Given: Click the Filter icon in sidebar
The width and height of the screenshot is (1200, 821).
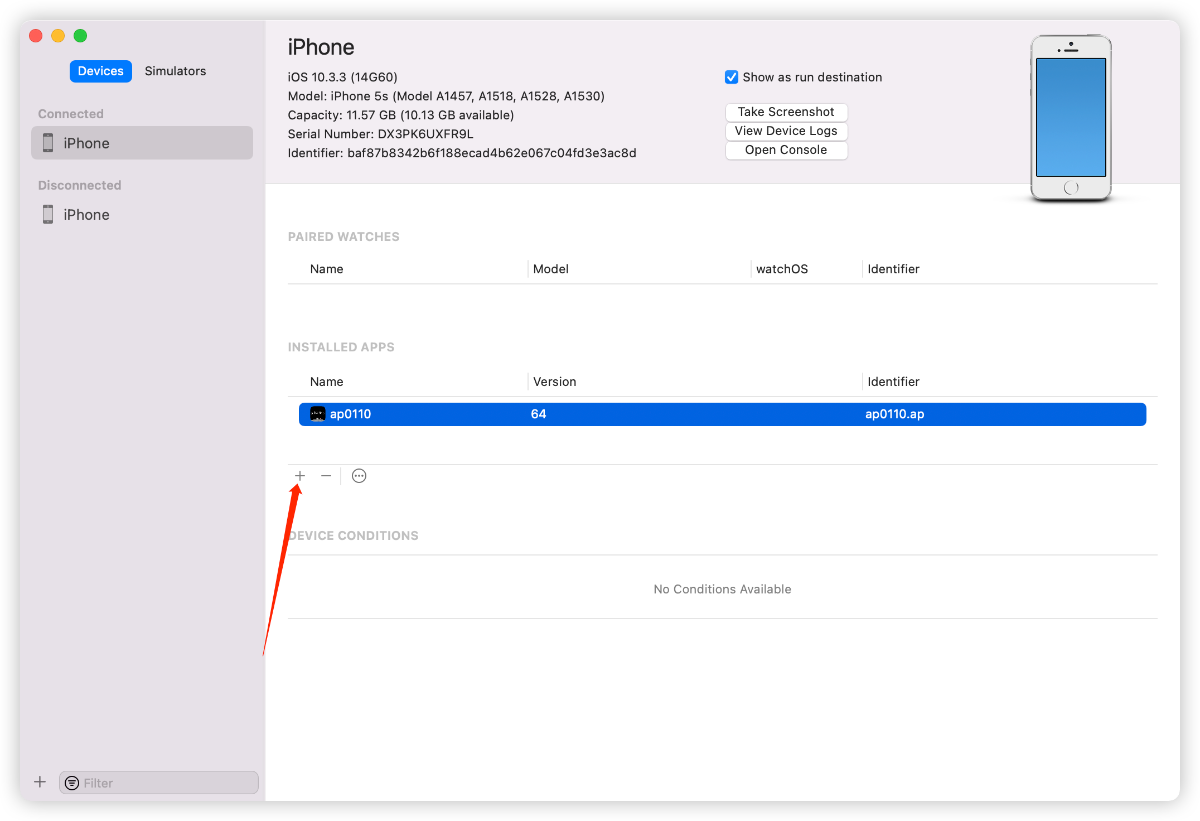Looking at the screenshot, I should point(72,783).
